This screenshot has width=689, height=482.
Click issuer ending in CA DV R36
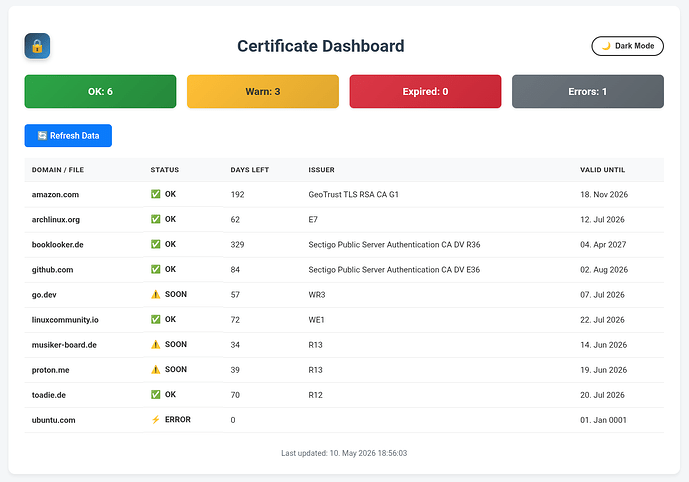coord(394,244)
